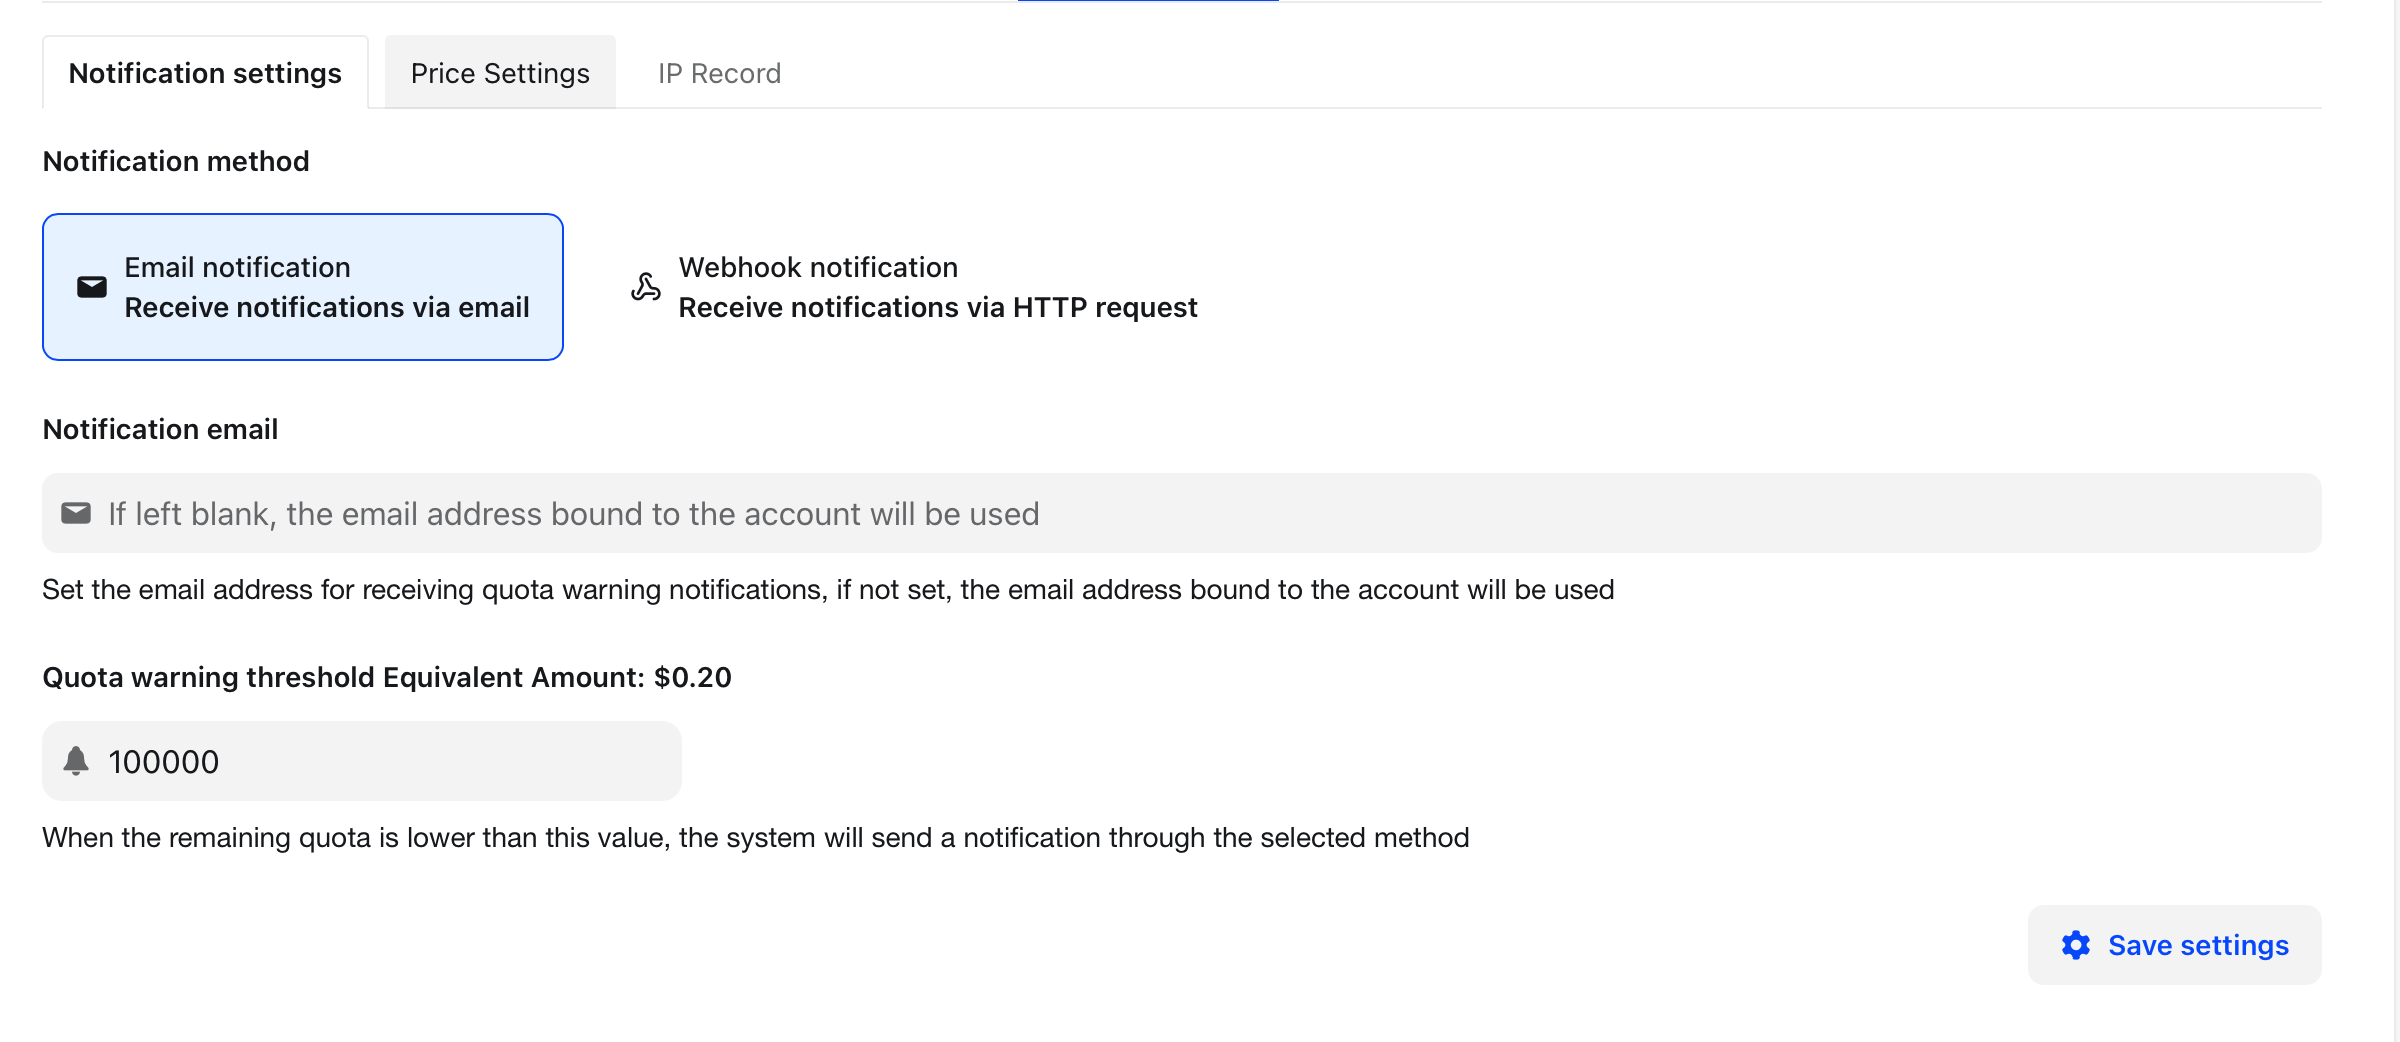Click the "Receive notifications via email" description
This screenshot has width=2400, height=1042.
(327, 307)
